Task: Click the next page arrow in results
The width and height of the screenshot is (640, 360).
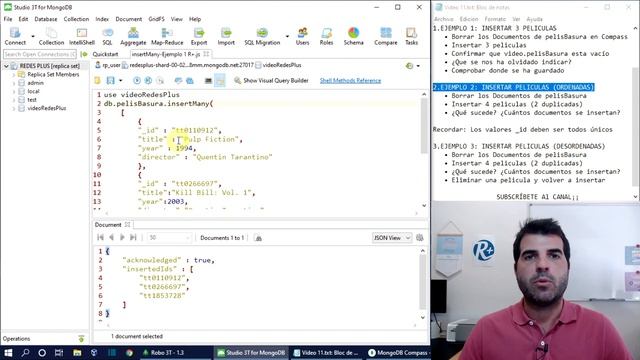Action: (122, 238)
